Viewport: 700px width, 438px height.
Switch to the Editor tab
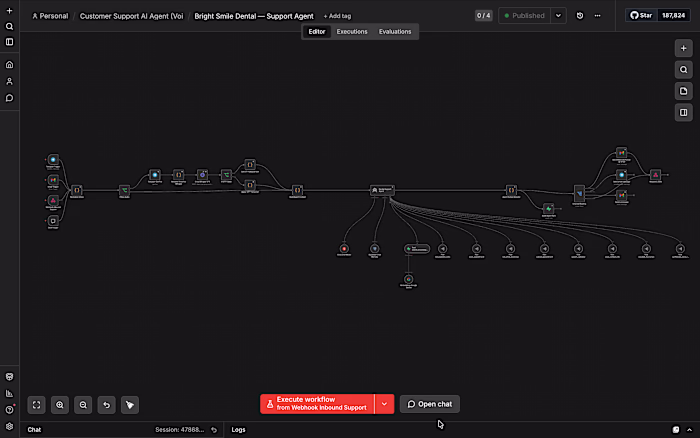317,32
